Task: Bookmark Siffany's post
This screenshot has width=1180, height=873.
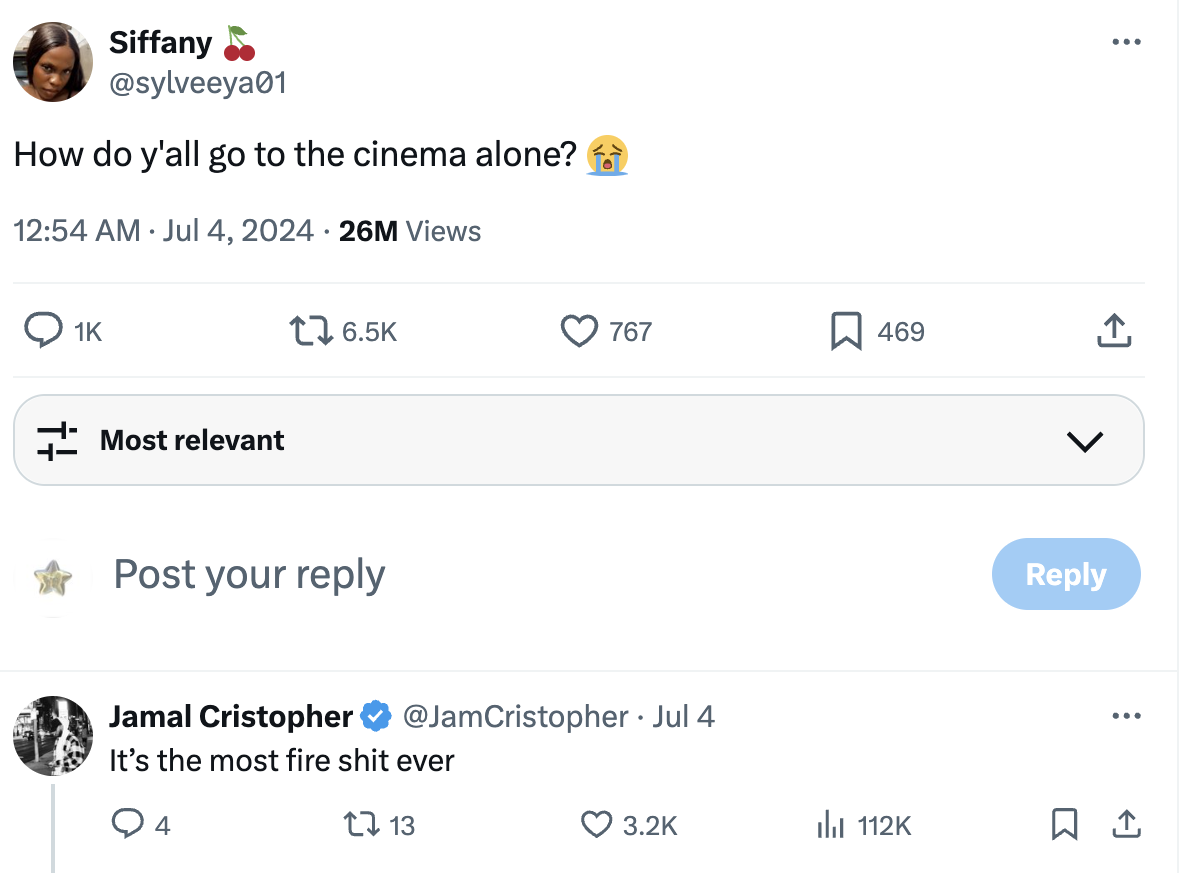Action: [x=846, y=331]
